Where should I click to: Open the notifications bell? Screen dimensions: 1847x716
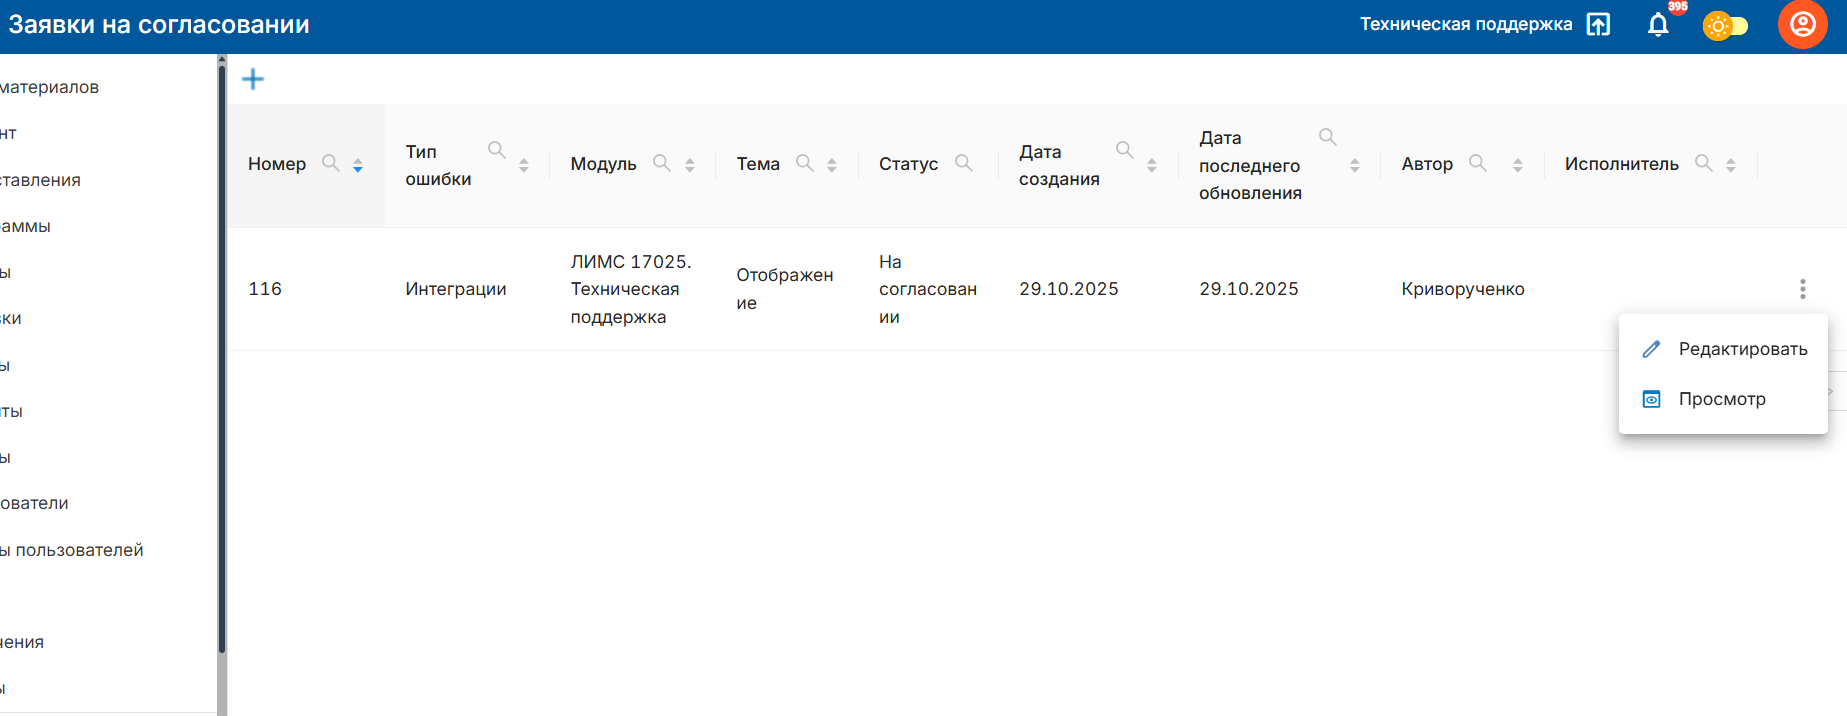coord(1657,25)
